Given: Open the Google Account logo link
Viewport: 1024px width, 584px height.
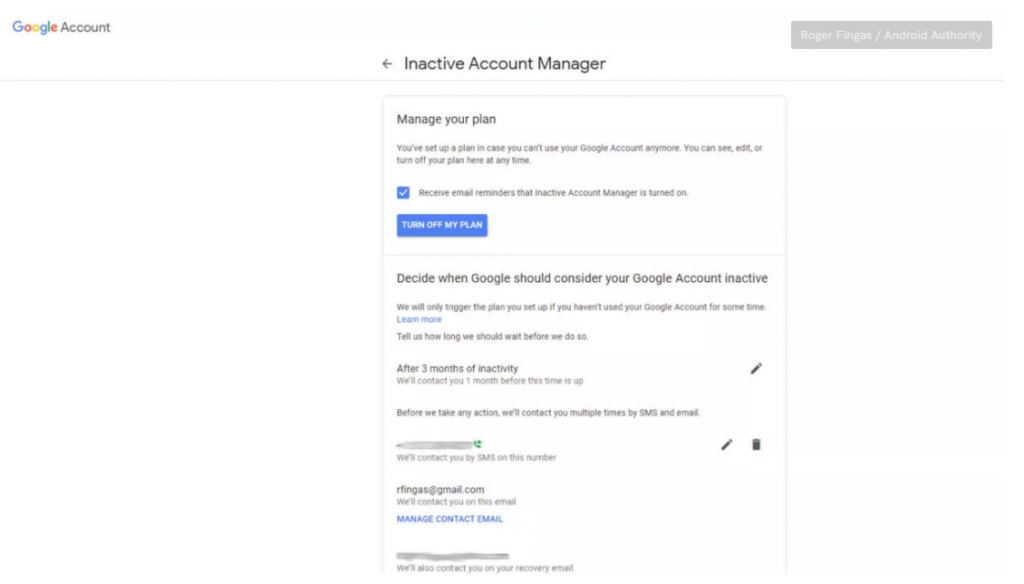Looking at the screenshot, I should (x=62, y=27).
